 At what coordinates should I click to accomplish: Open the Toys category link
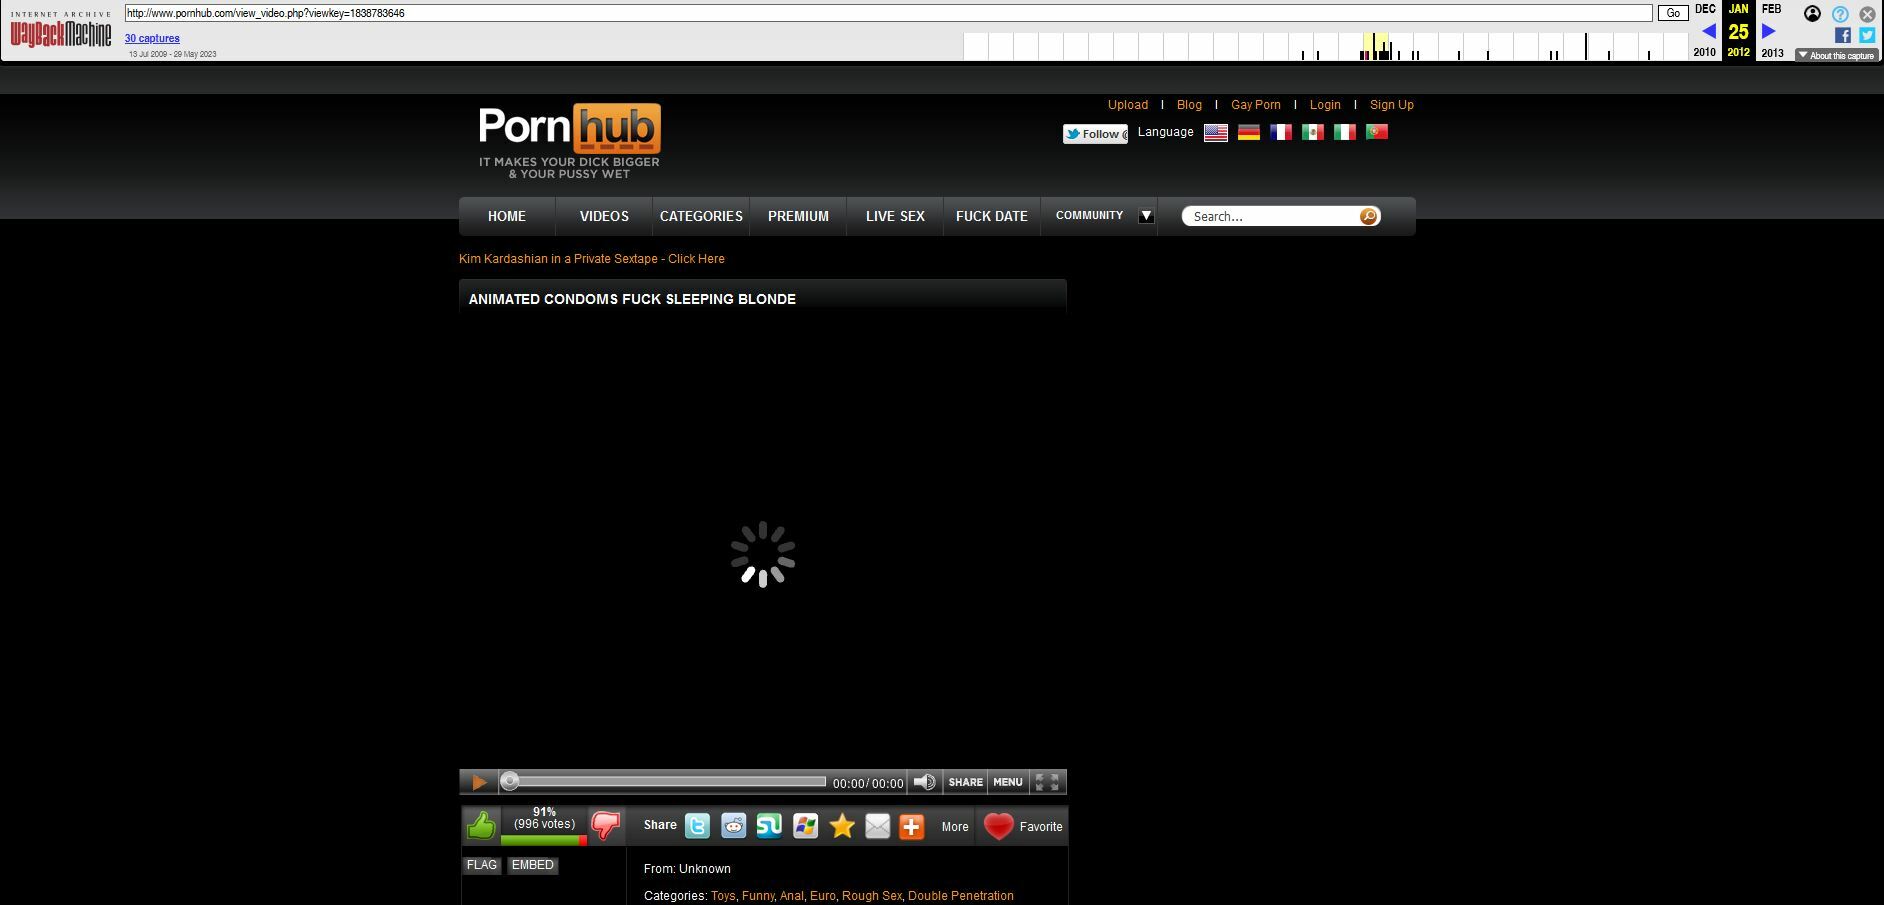click(x=723, y=896)
